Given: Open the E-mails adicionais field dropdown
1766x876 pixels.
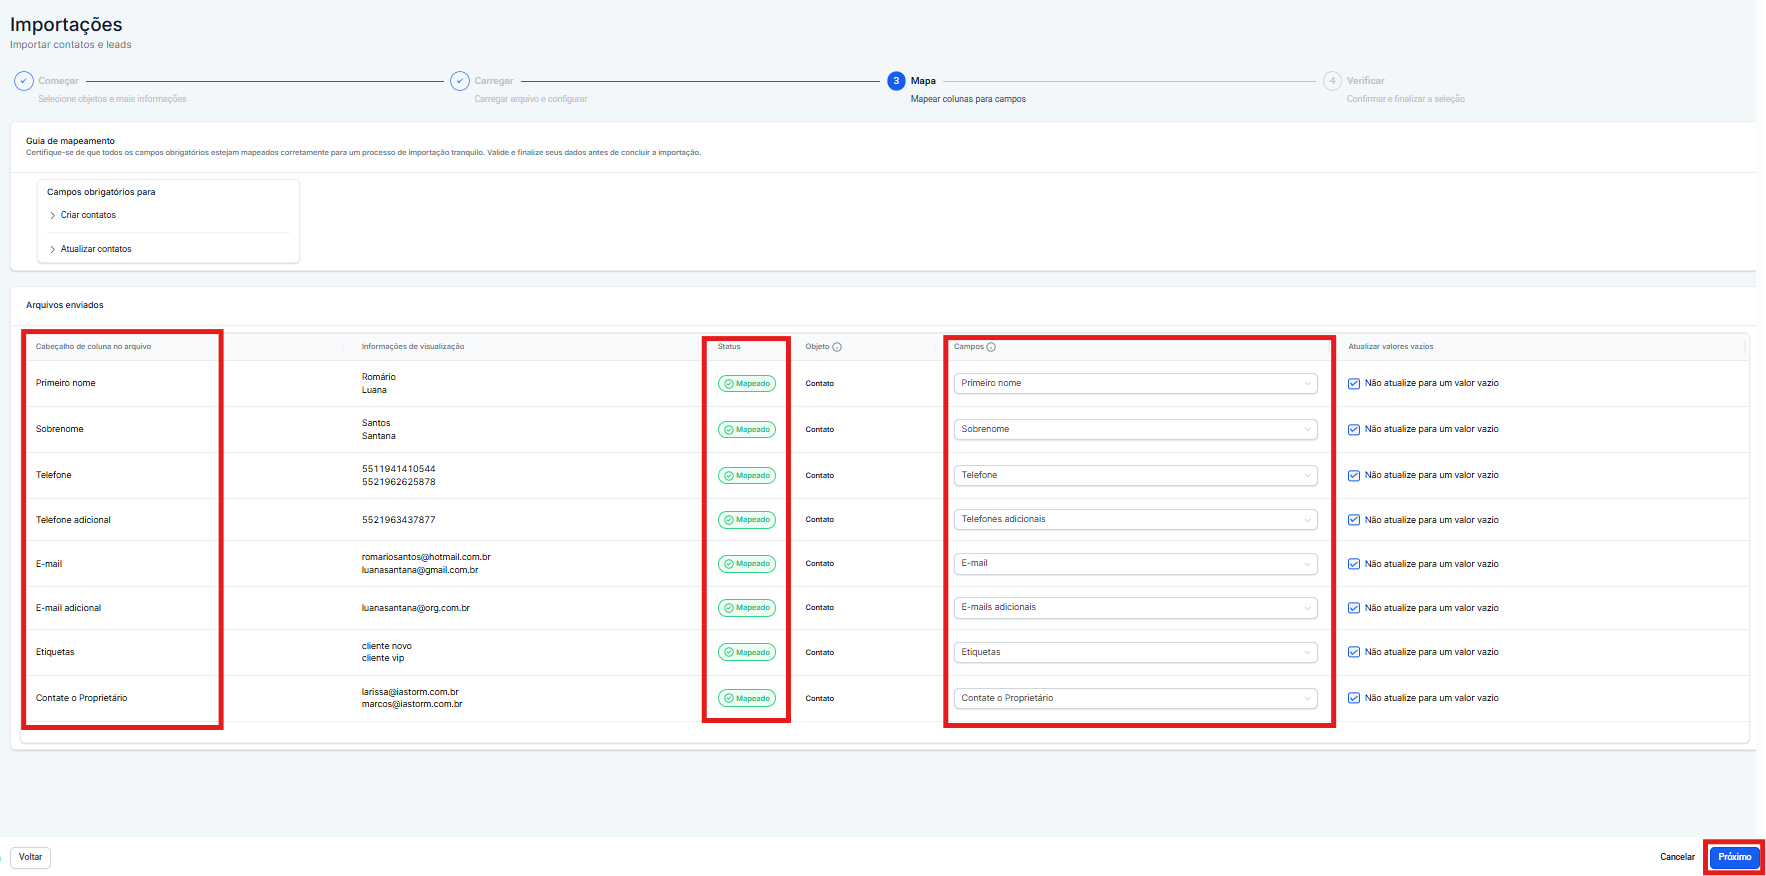Looking at the screenshot, I should (1134, 608).
